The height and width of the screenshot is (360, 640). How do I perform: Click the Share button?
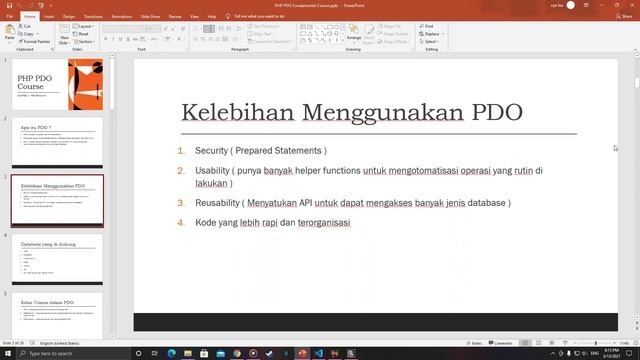(x=624, y=16)
